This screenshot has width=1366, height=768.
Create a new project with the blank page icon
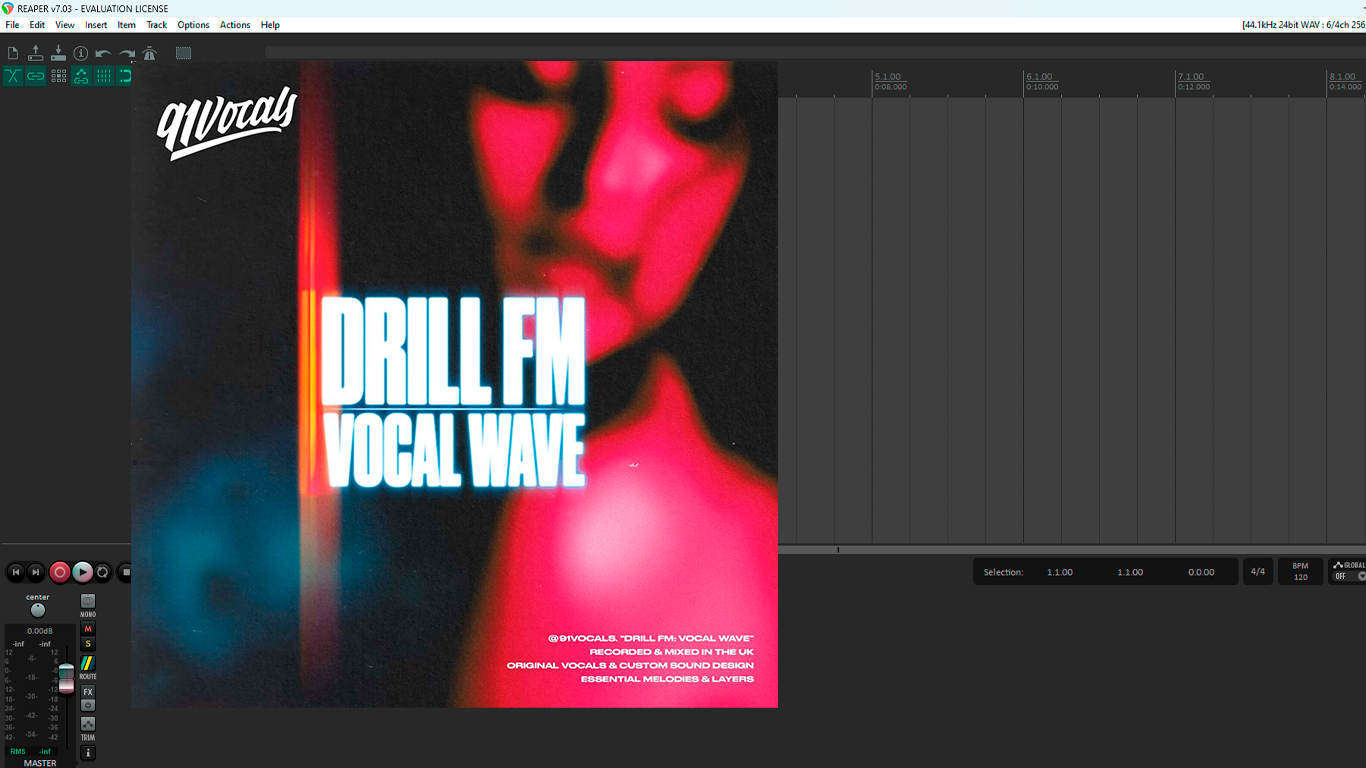[x=13, y=53]
